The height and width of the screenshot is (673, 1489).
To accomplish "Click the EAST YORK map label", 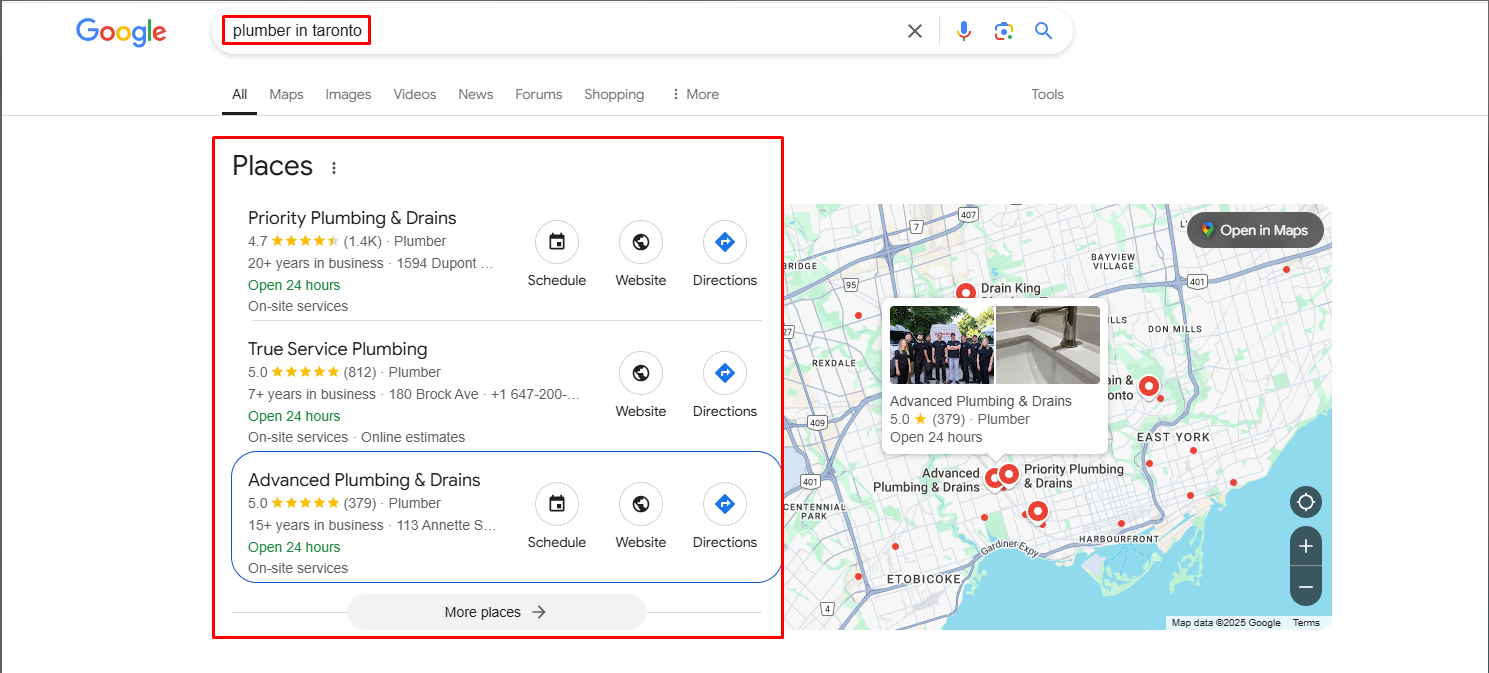I will 1173,437.
